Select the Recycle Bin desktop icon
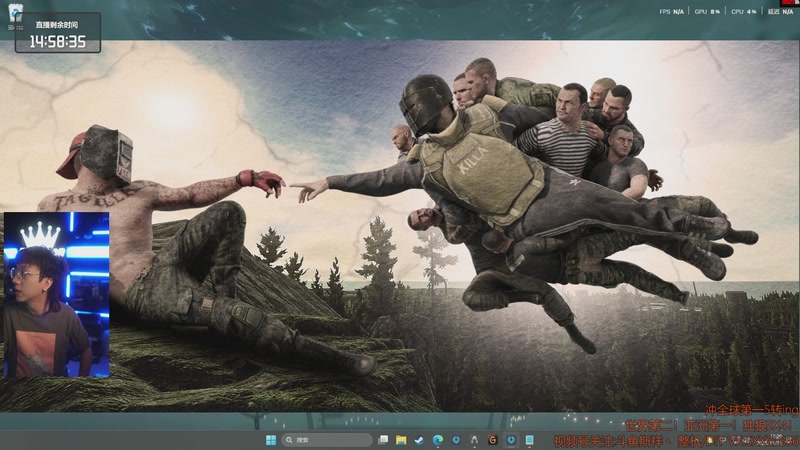800x450 pixels. [15, 16]
